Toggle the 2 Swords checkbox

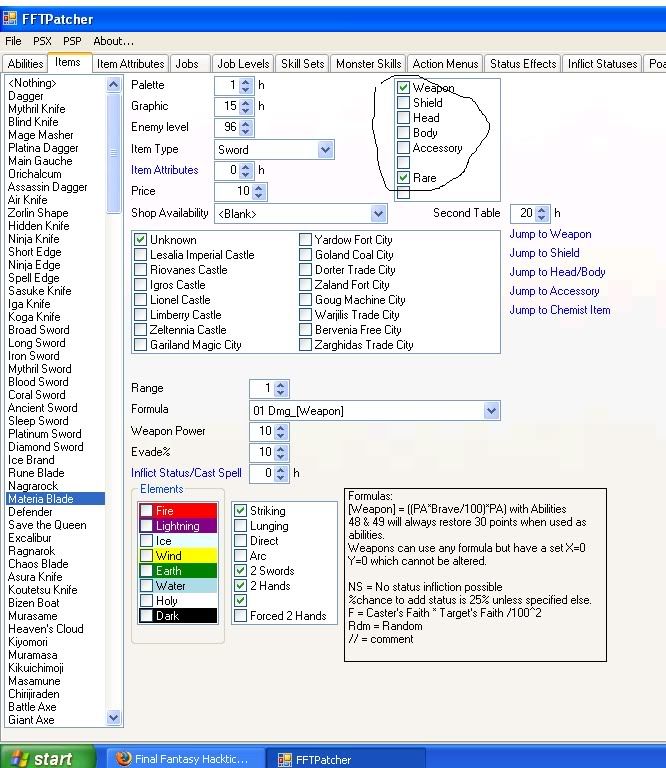click(x=240, y=571)
